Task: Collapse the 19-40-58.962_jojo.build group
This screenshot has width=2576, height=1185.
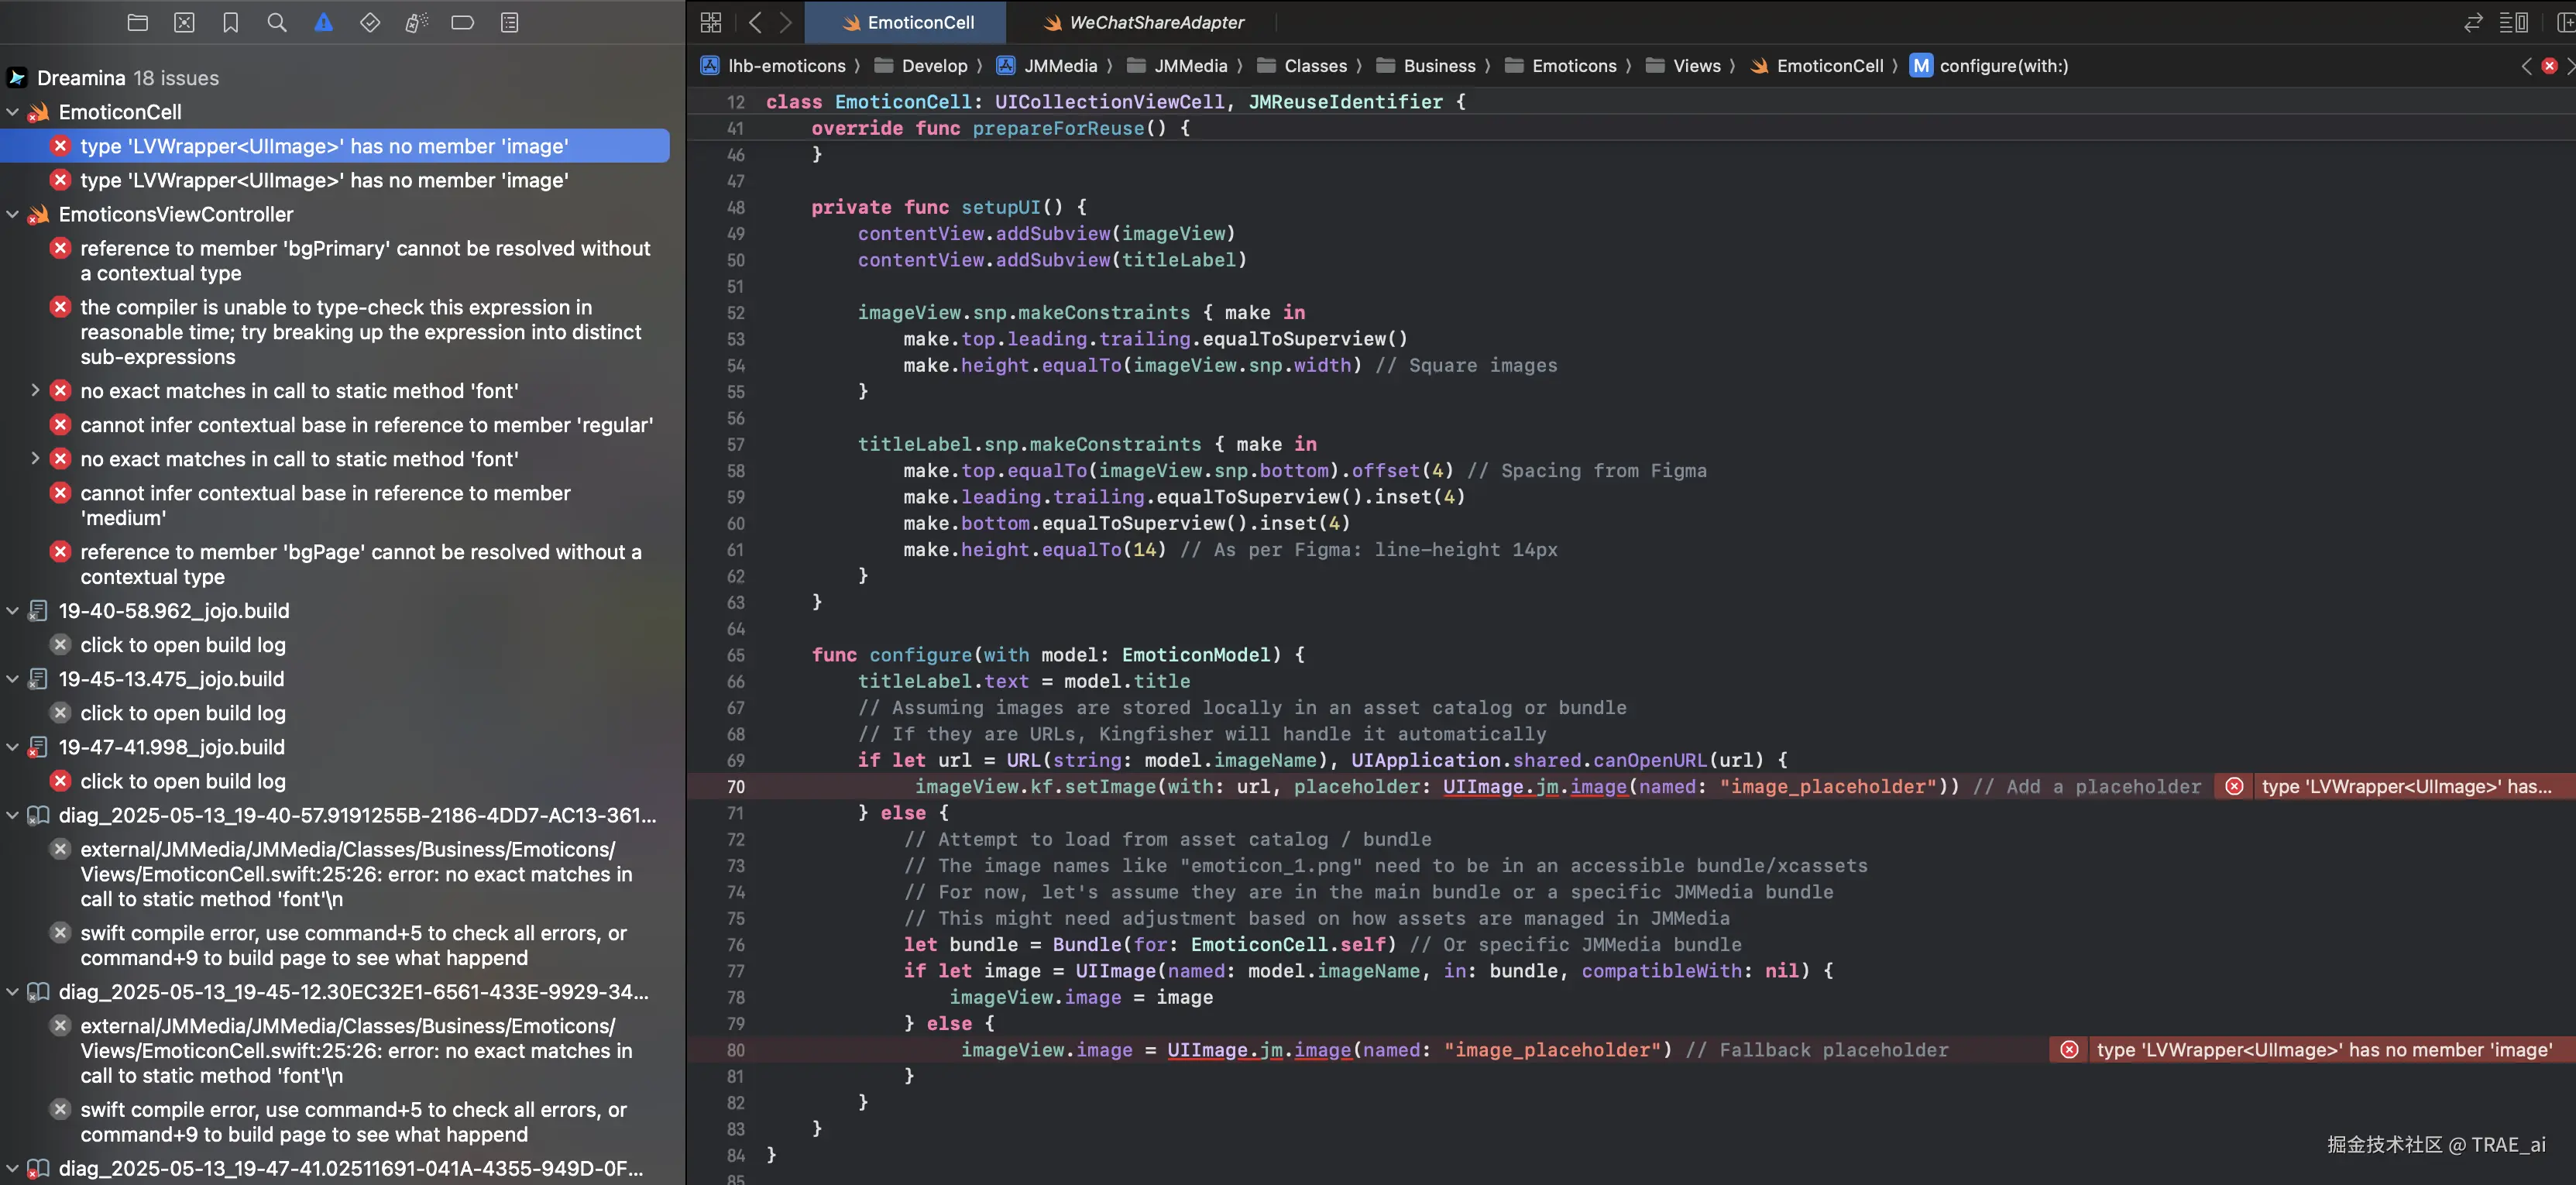Action: click(x=13, y=610)
